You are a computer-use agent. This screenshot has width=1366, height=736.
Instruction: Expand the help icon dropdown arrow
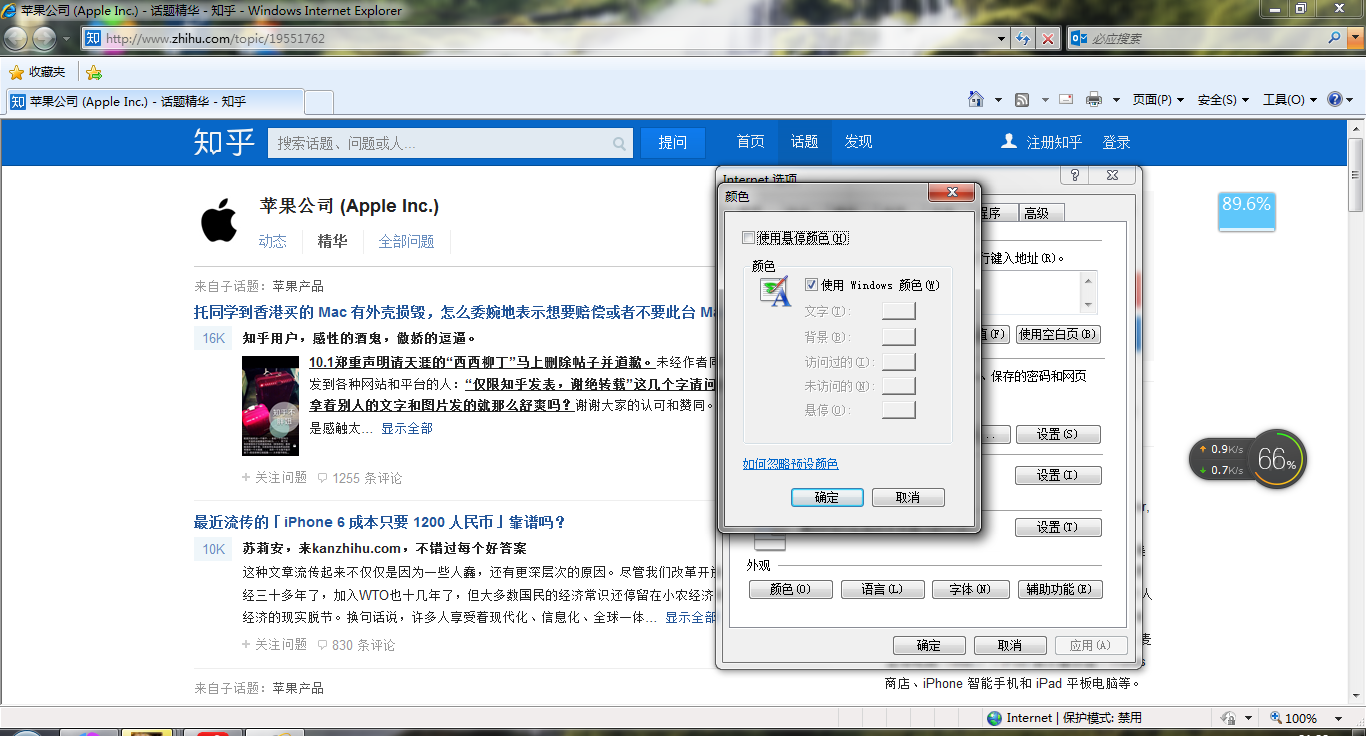1349,100
